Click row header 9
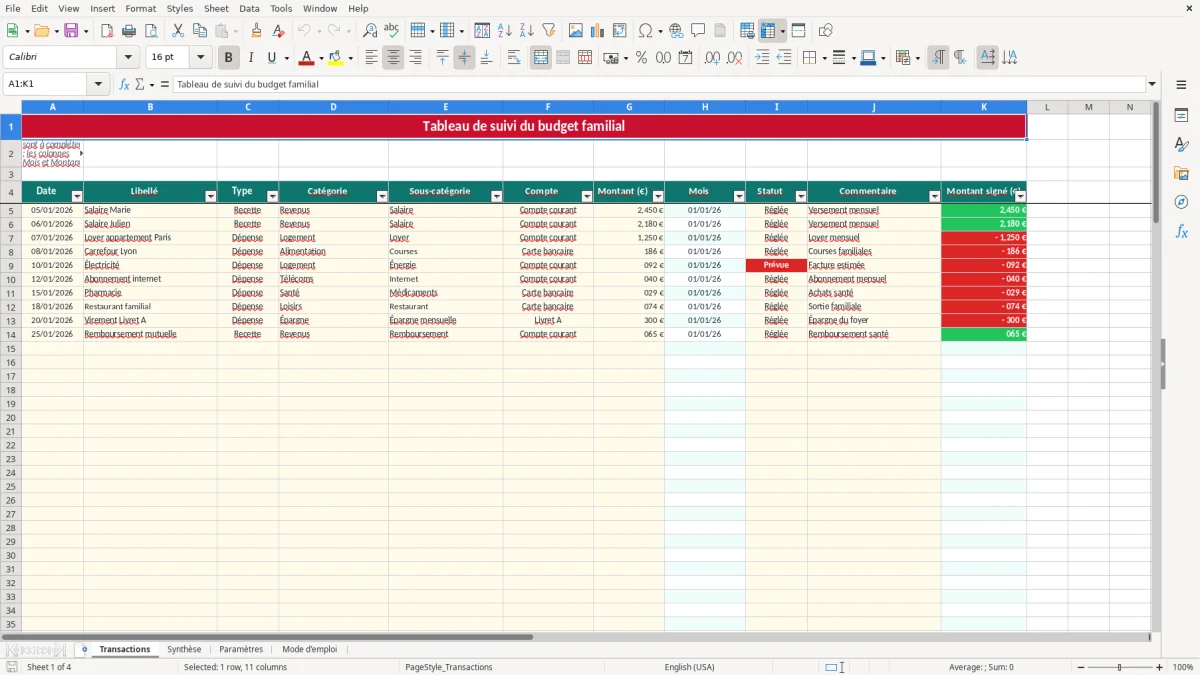 (11, 265)
